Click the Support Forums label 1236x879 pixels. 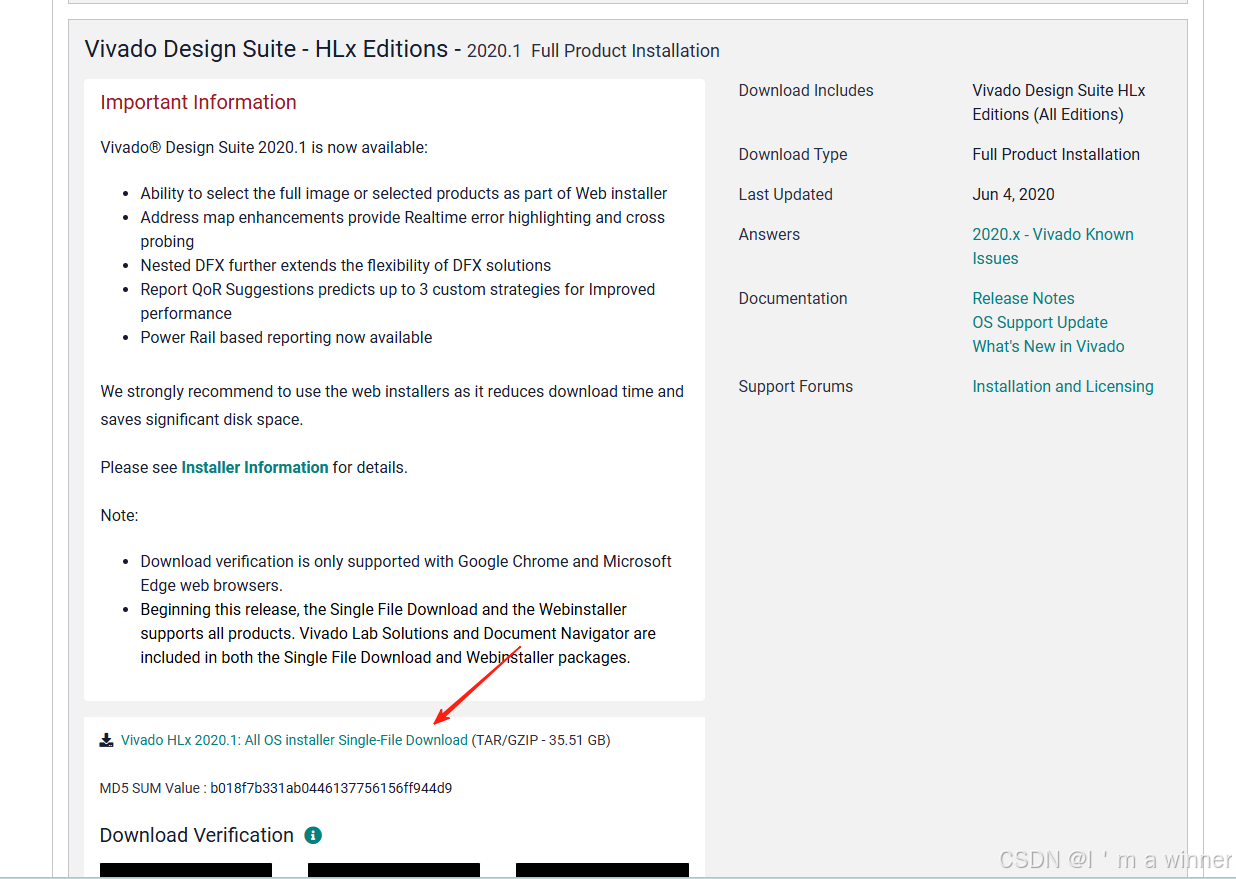click(x=796, y=386)
